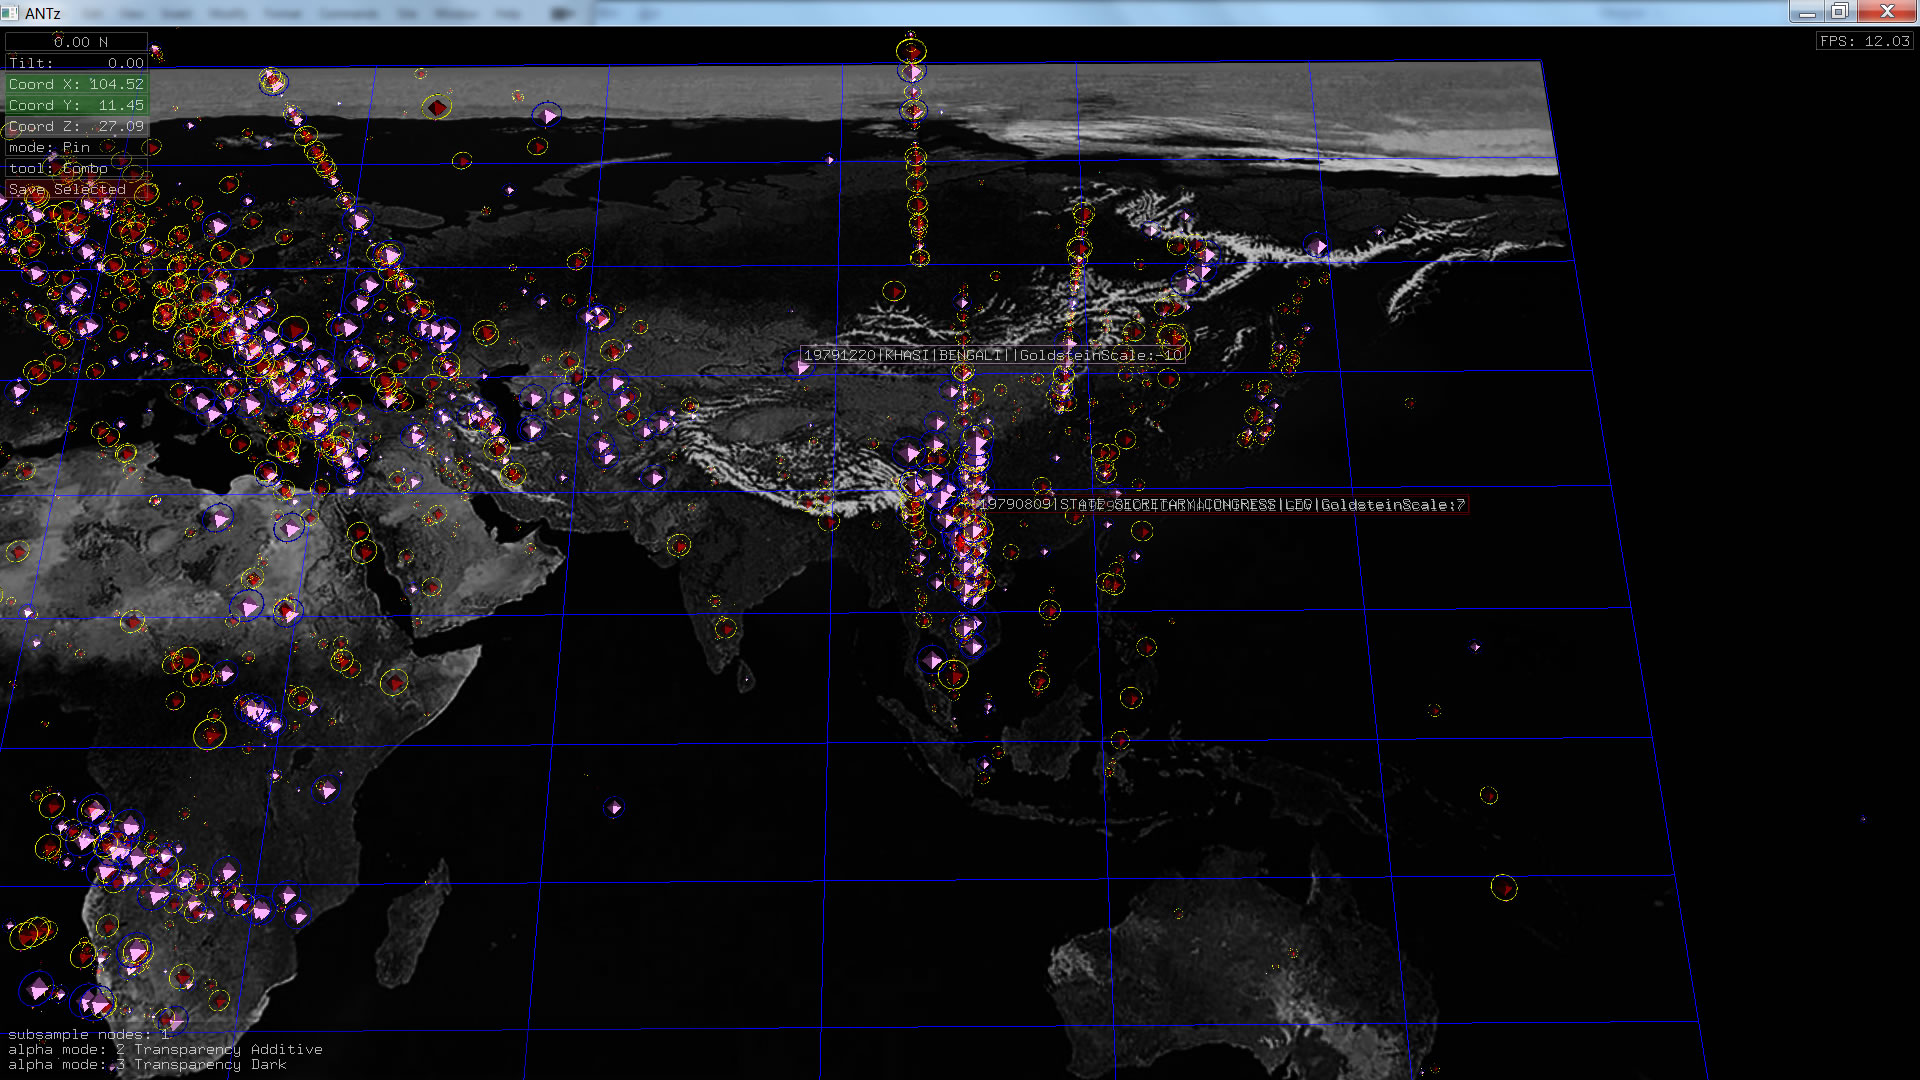Click the ANTz application icon in title bar
The height and width of the screenshot is (1080, 1920).
click(x=10, y=13)
